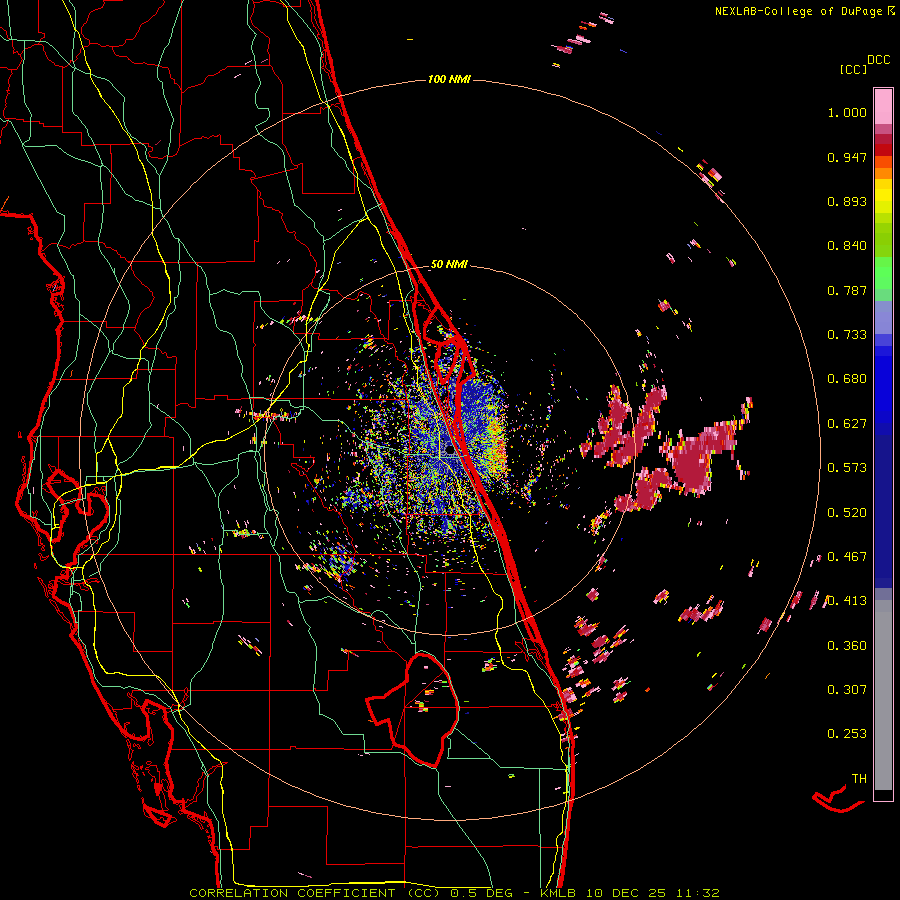900x900 pixels.
Task: Click the 0.573 scale label
Action: click(x=847, y=468)
